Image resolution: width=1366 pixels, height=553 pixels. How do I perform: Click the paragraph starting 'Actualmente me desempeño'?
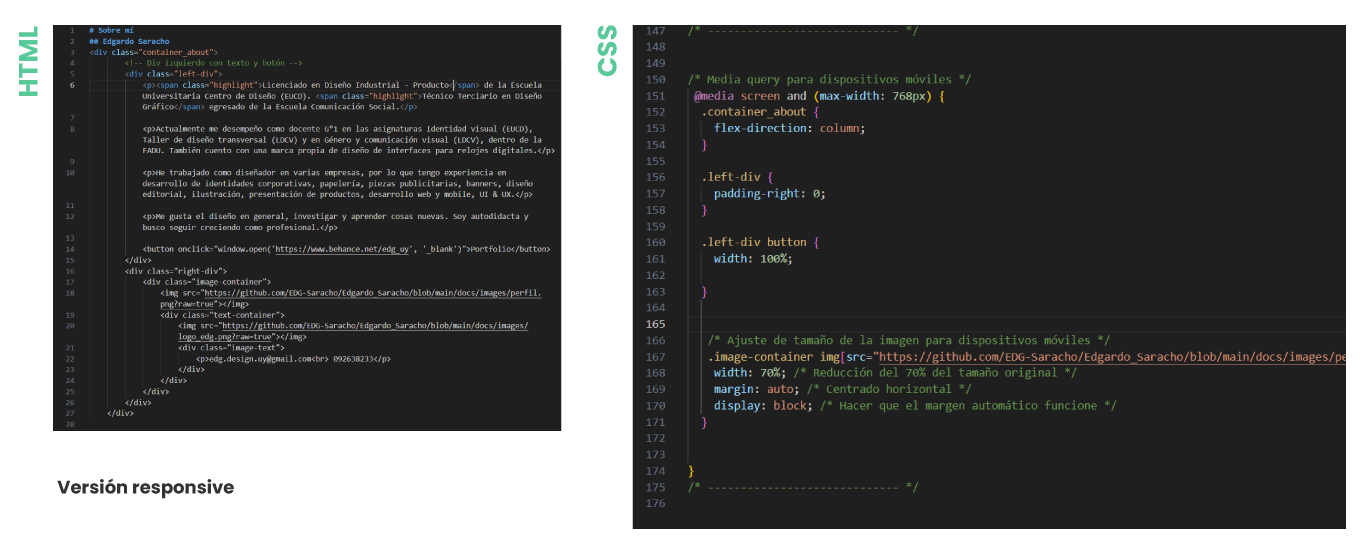[x=349, y=140]
